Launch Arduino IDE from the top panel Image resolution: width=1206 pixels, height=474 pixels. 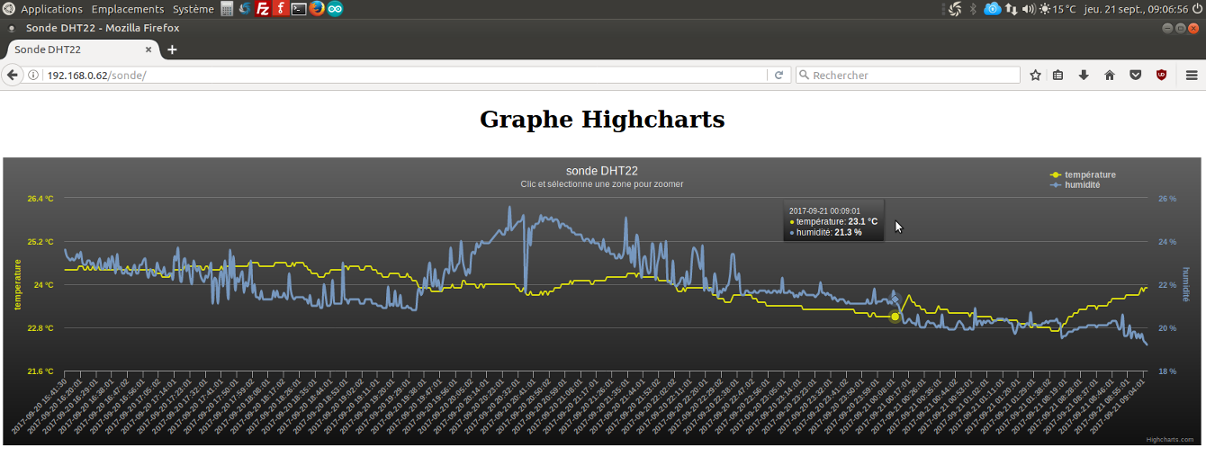335,9
